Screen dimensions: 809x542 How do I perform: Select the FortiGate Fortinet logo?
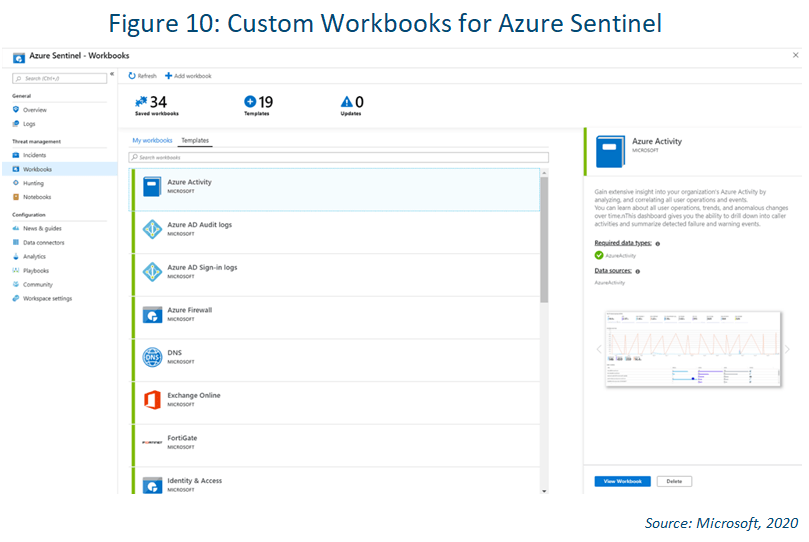click(x=152, y=442)
